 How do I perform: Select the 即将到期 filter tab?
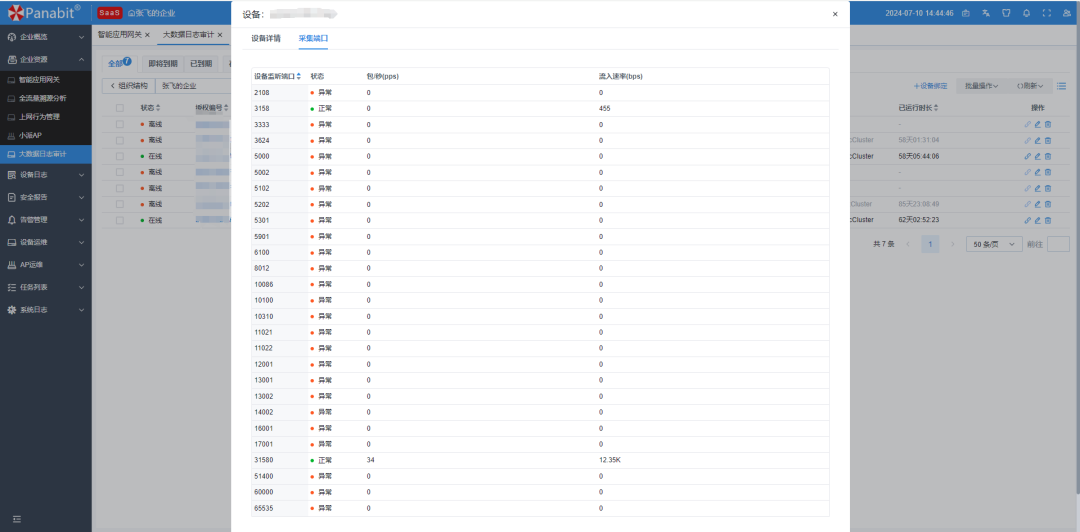point(163,63)
